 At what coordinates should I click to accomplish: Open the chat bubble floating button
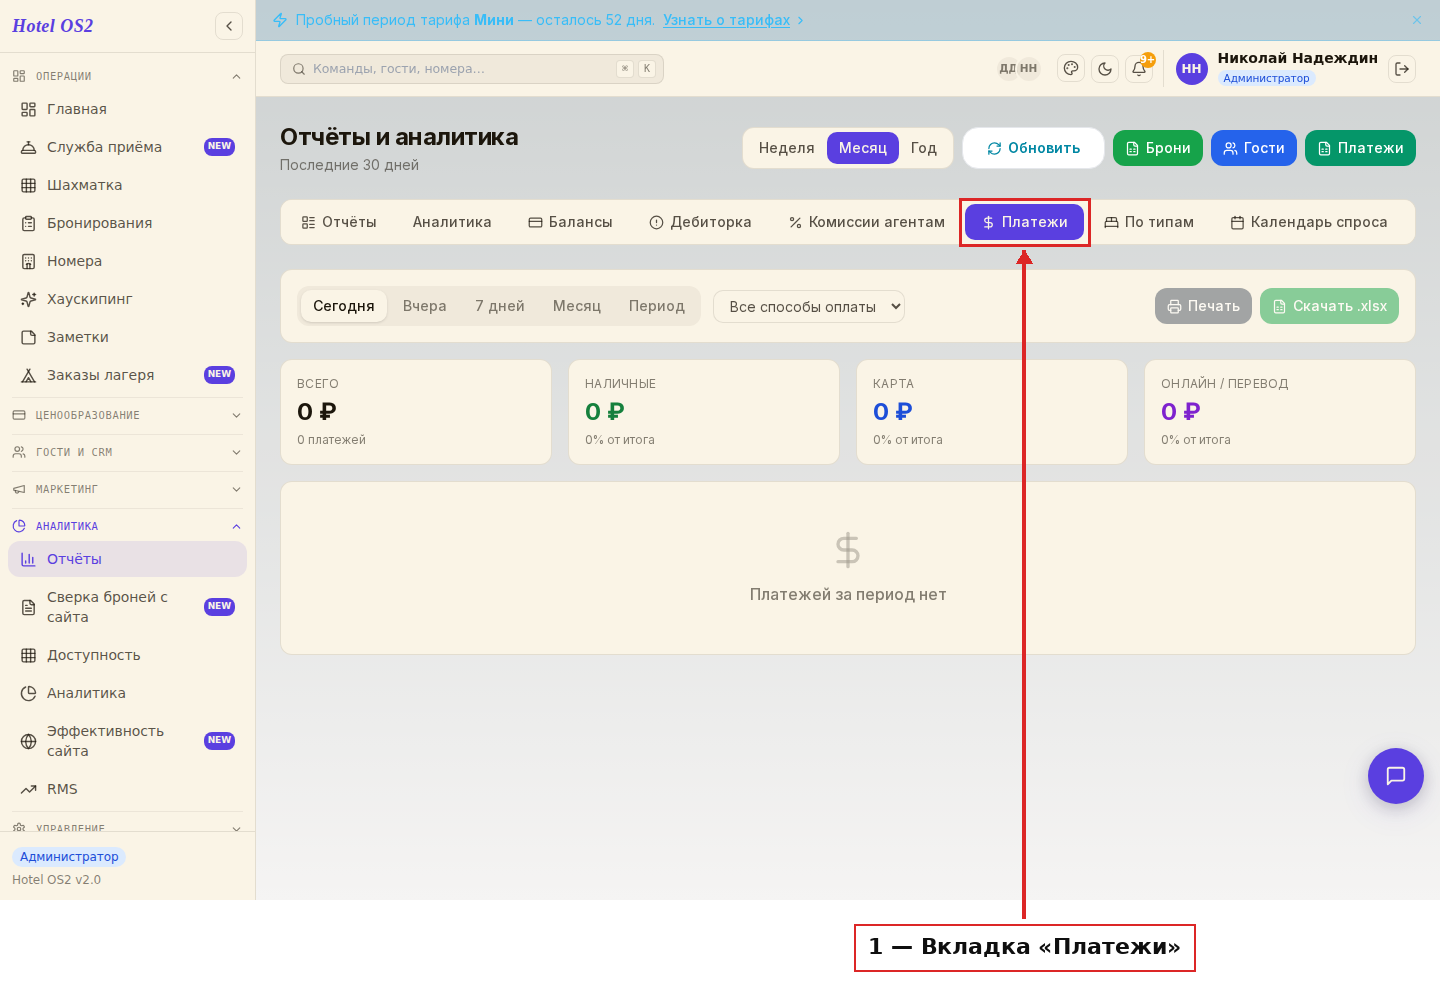1396,776
